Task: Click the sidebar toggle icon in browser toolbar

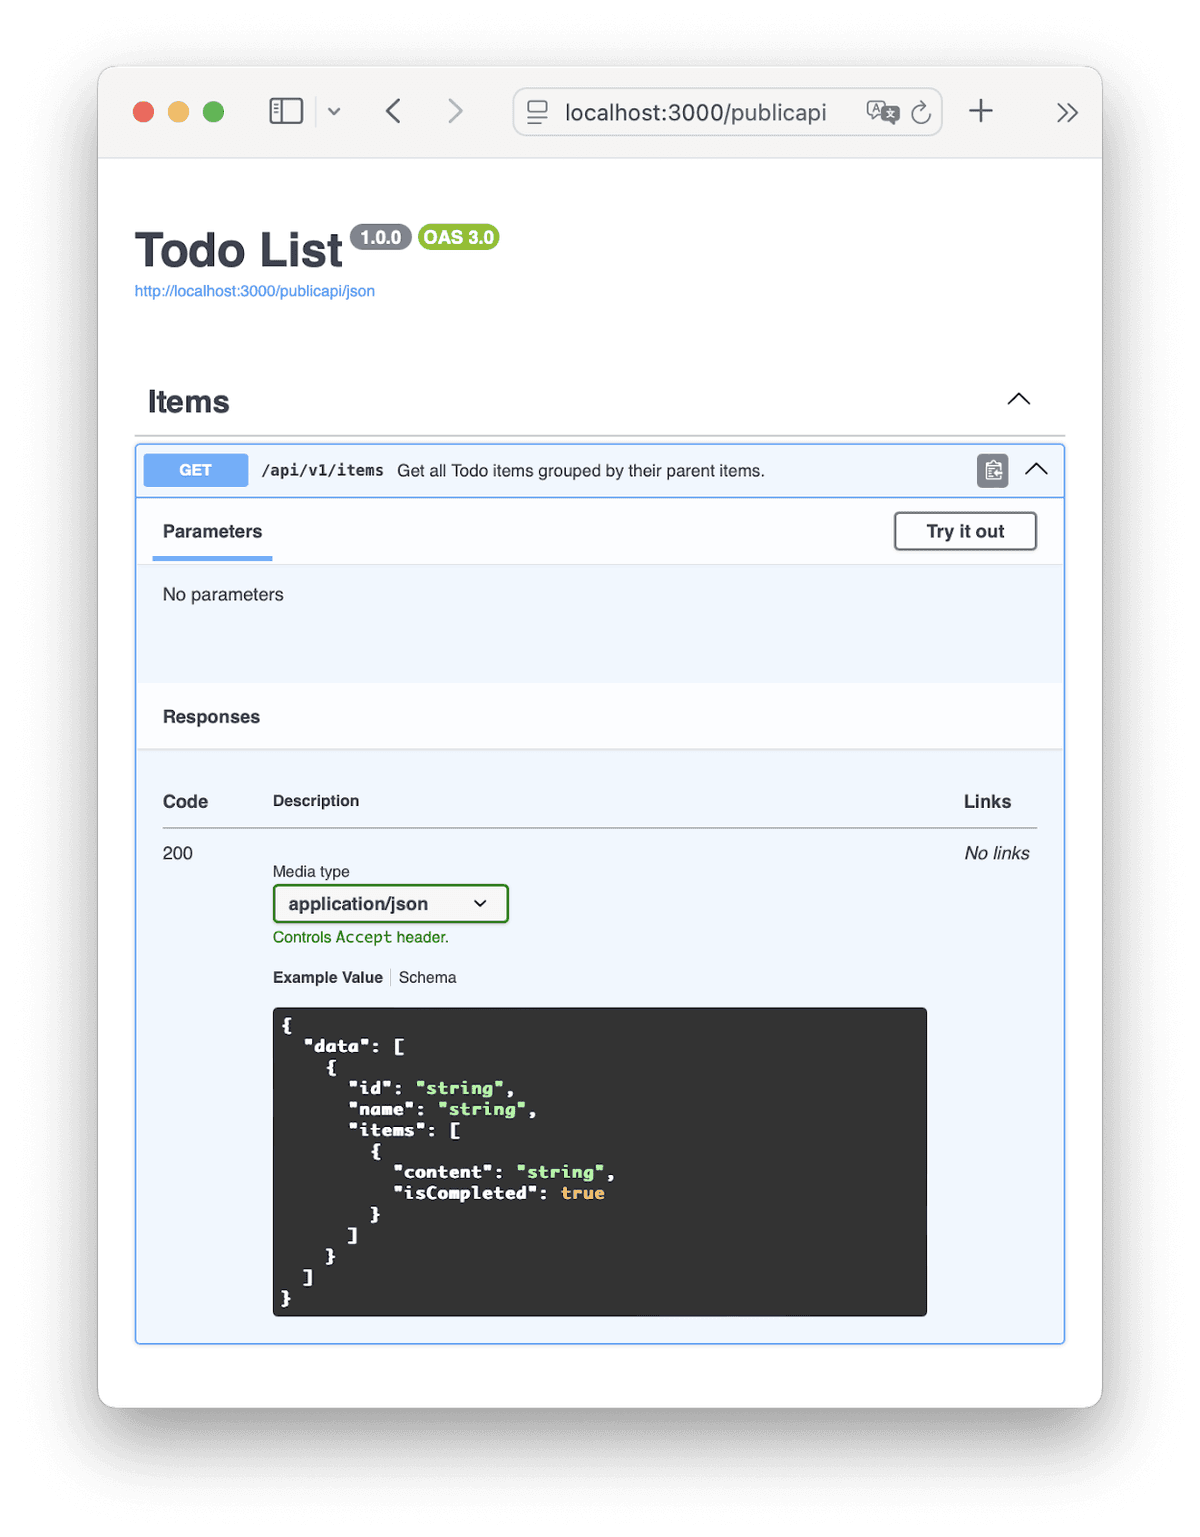Action: (286, 110)
